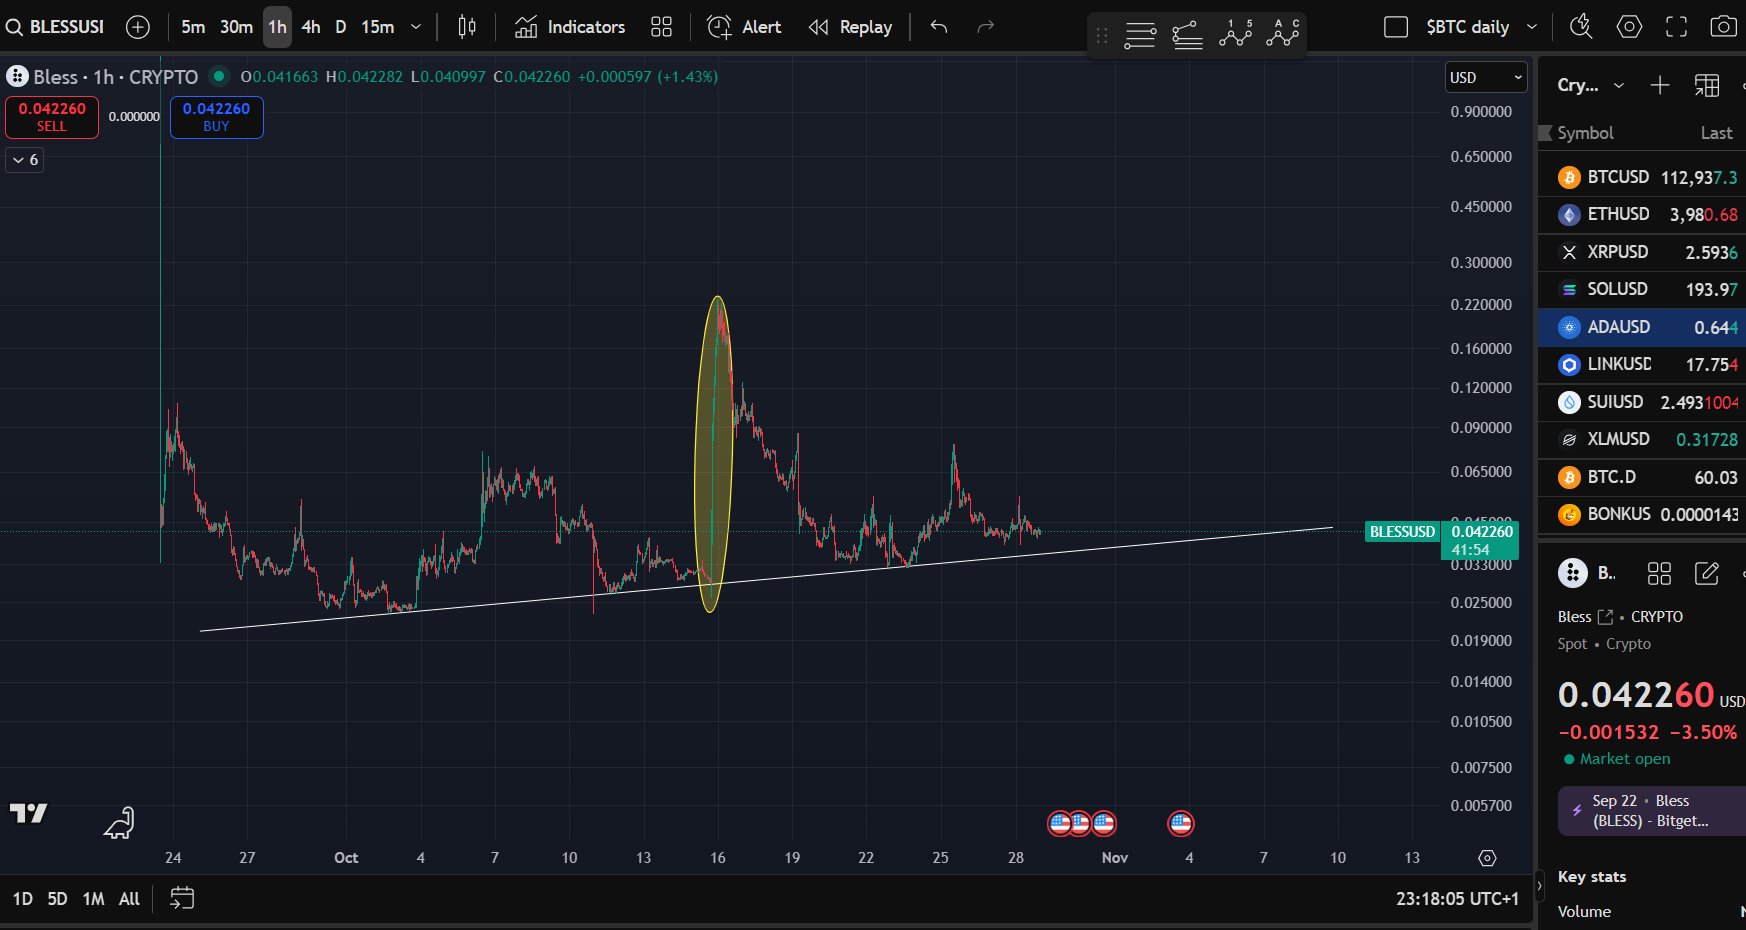Grab the floating drawing toolbar handle

(1102, 36)
